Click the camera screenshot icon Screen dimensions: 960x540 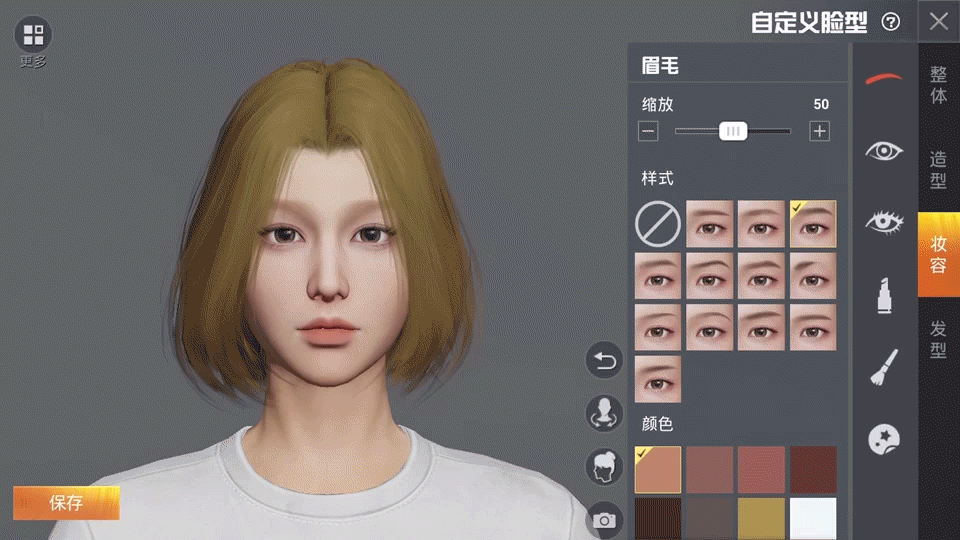pyautogui.click(x=604, y=519)
